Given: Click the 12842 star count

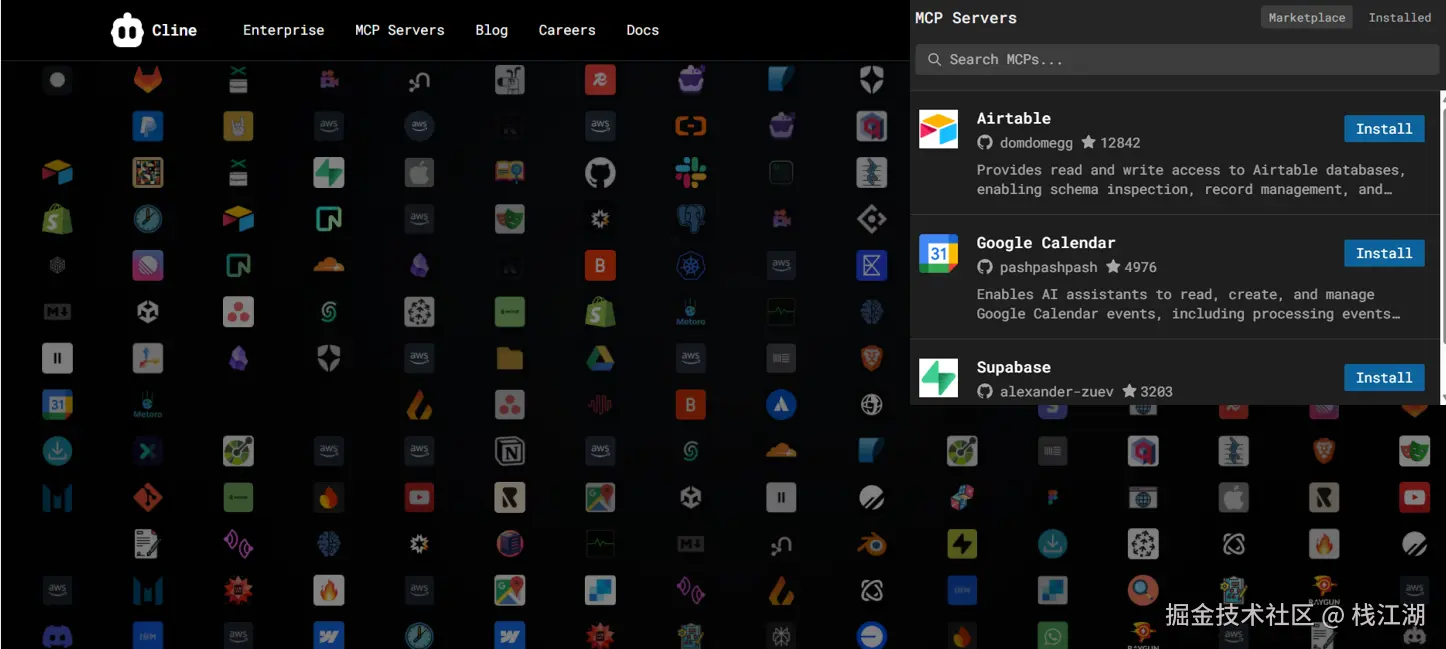Looking at the screenshot, I should [1120, 143].
